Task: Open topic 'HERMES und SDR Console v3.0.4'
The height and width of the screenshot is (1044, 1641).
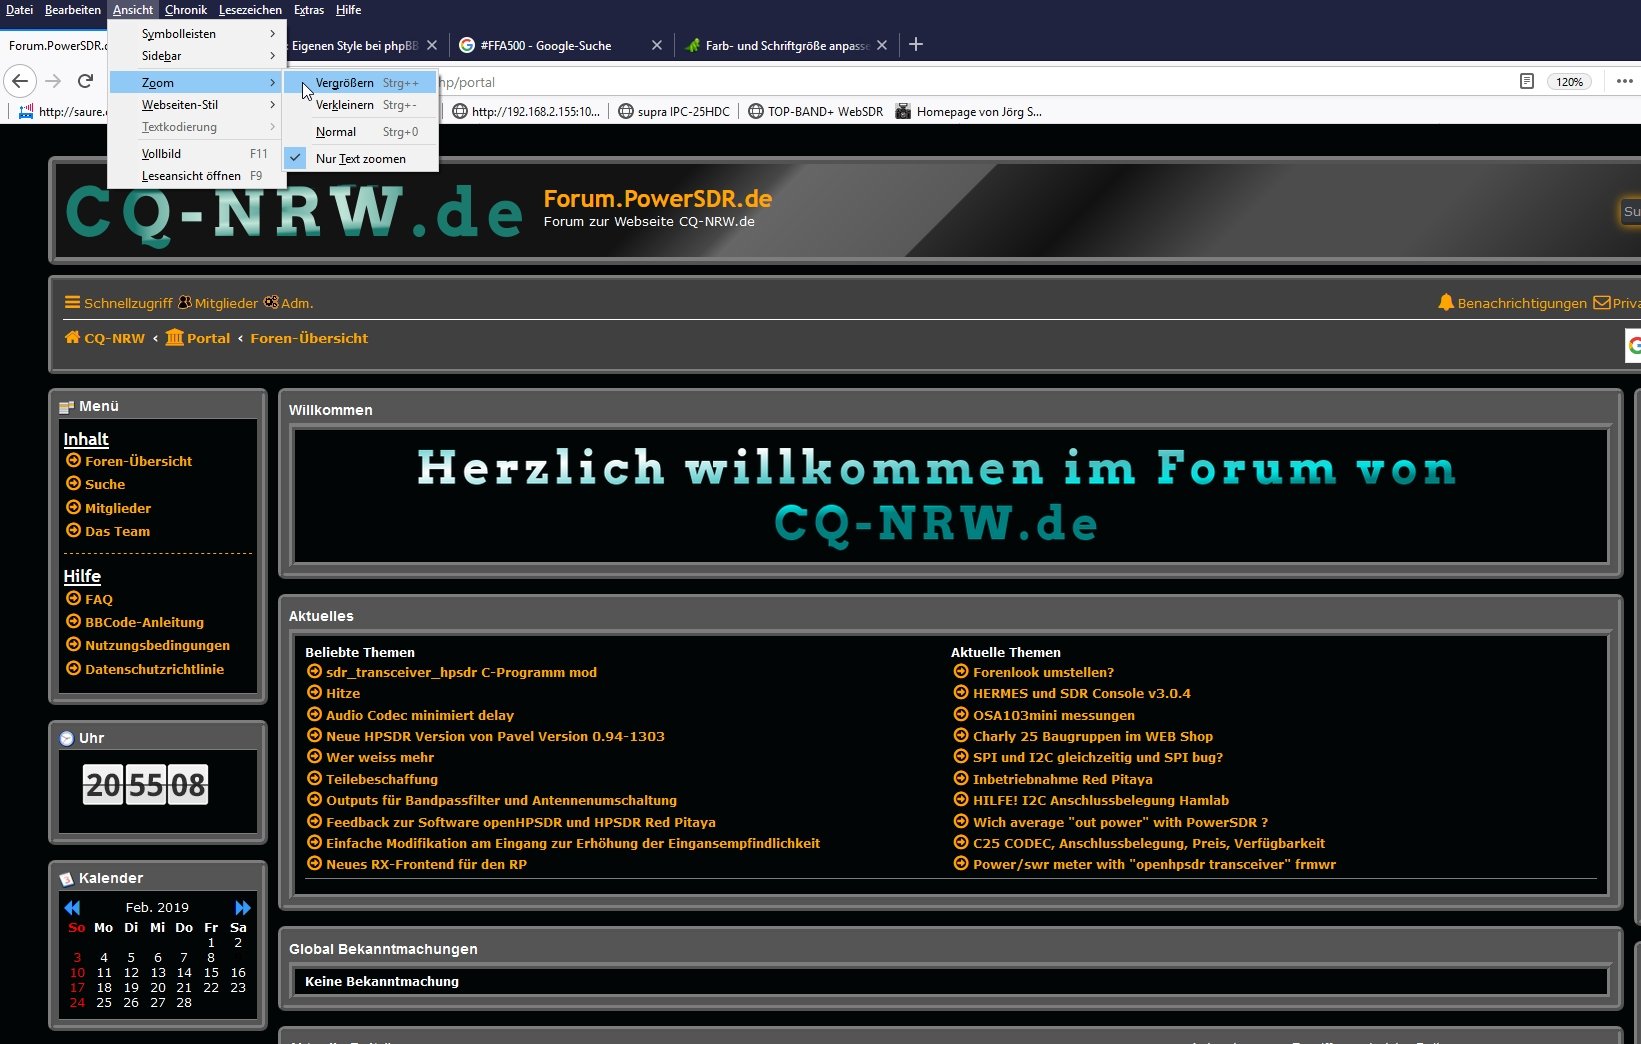Action: (1082, 693)
